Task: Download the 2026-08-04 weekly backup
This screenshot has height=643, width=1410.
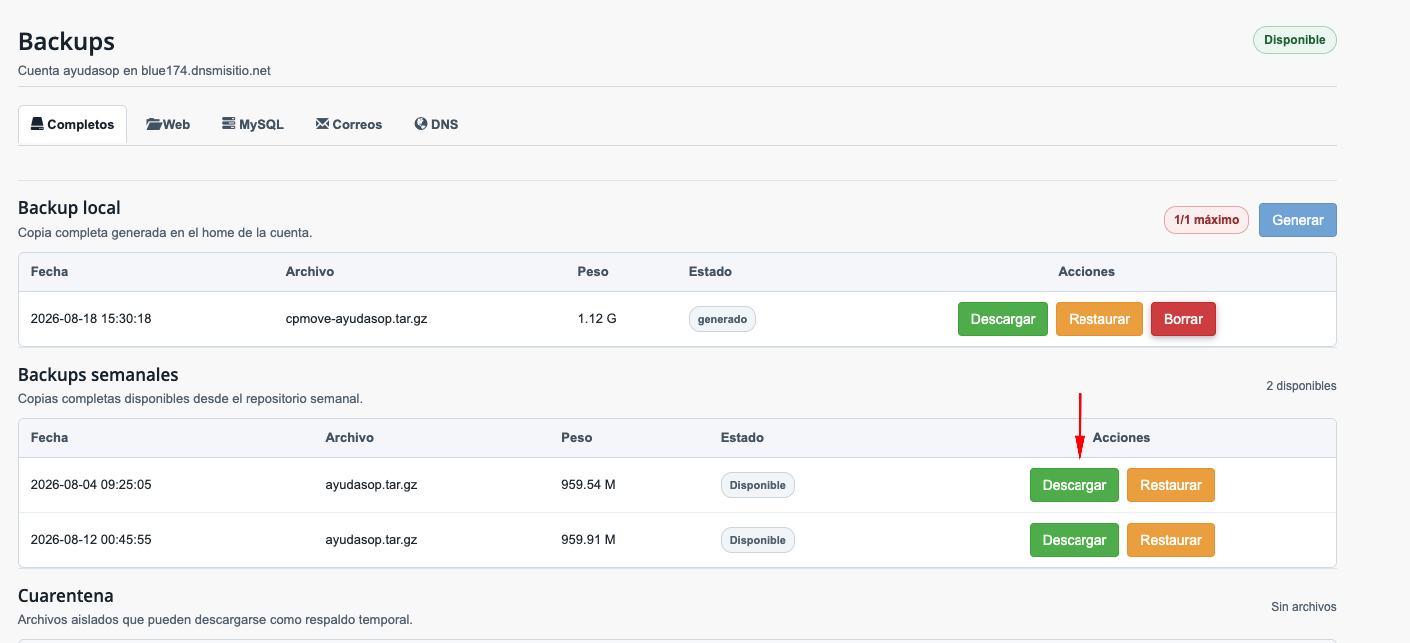Action: pos(1074,485)
